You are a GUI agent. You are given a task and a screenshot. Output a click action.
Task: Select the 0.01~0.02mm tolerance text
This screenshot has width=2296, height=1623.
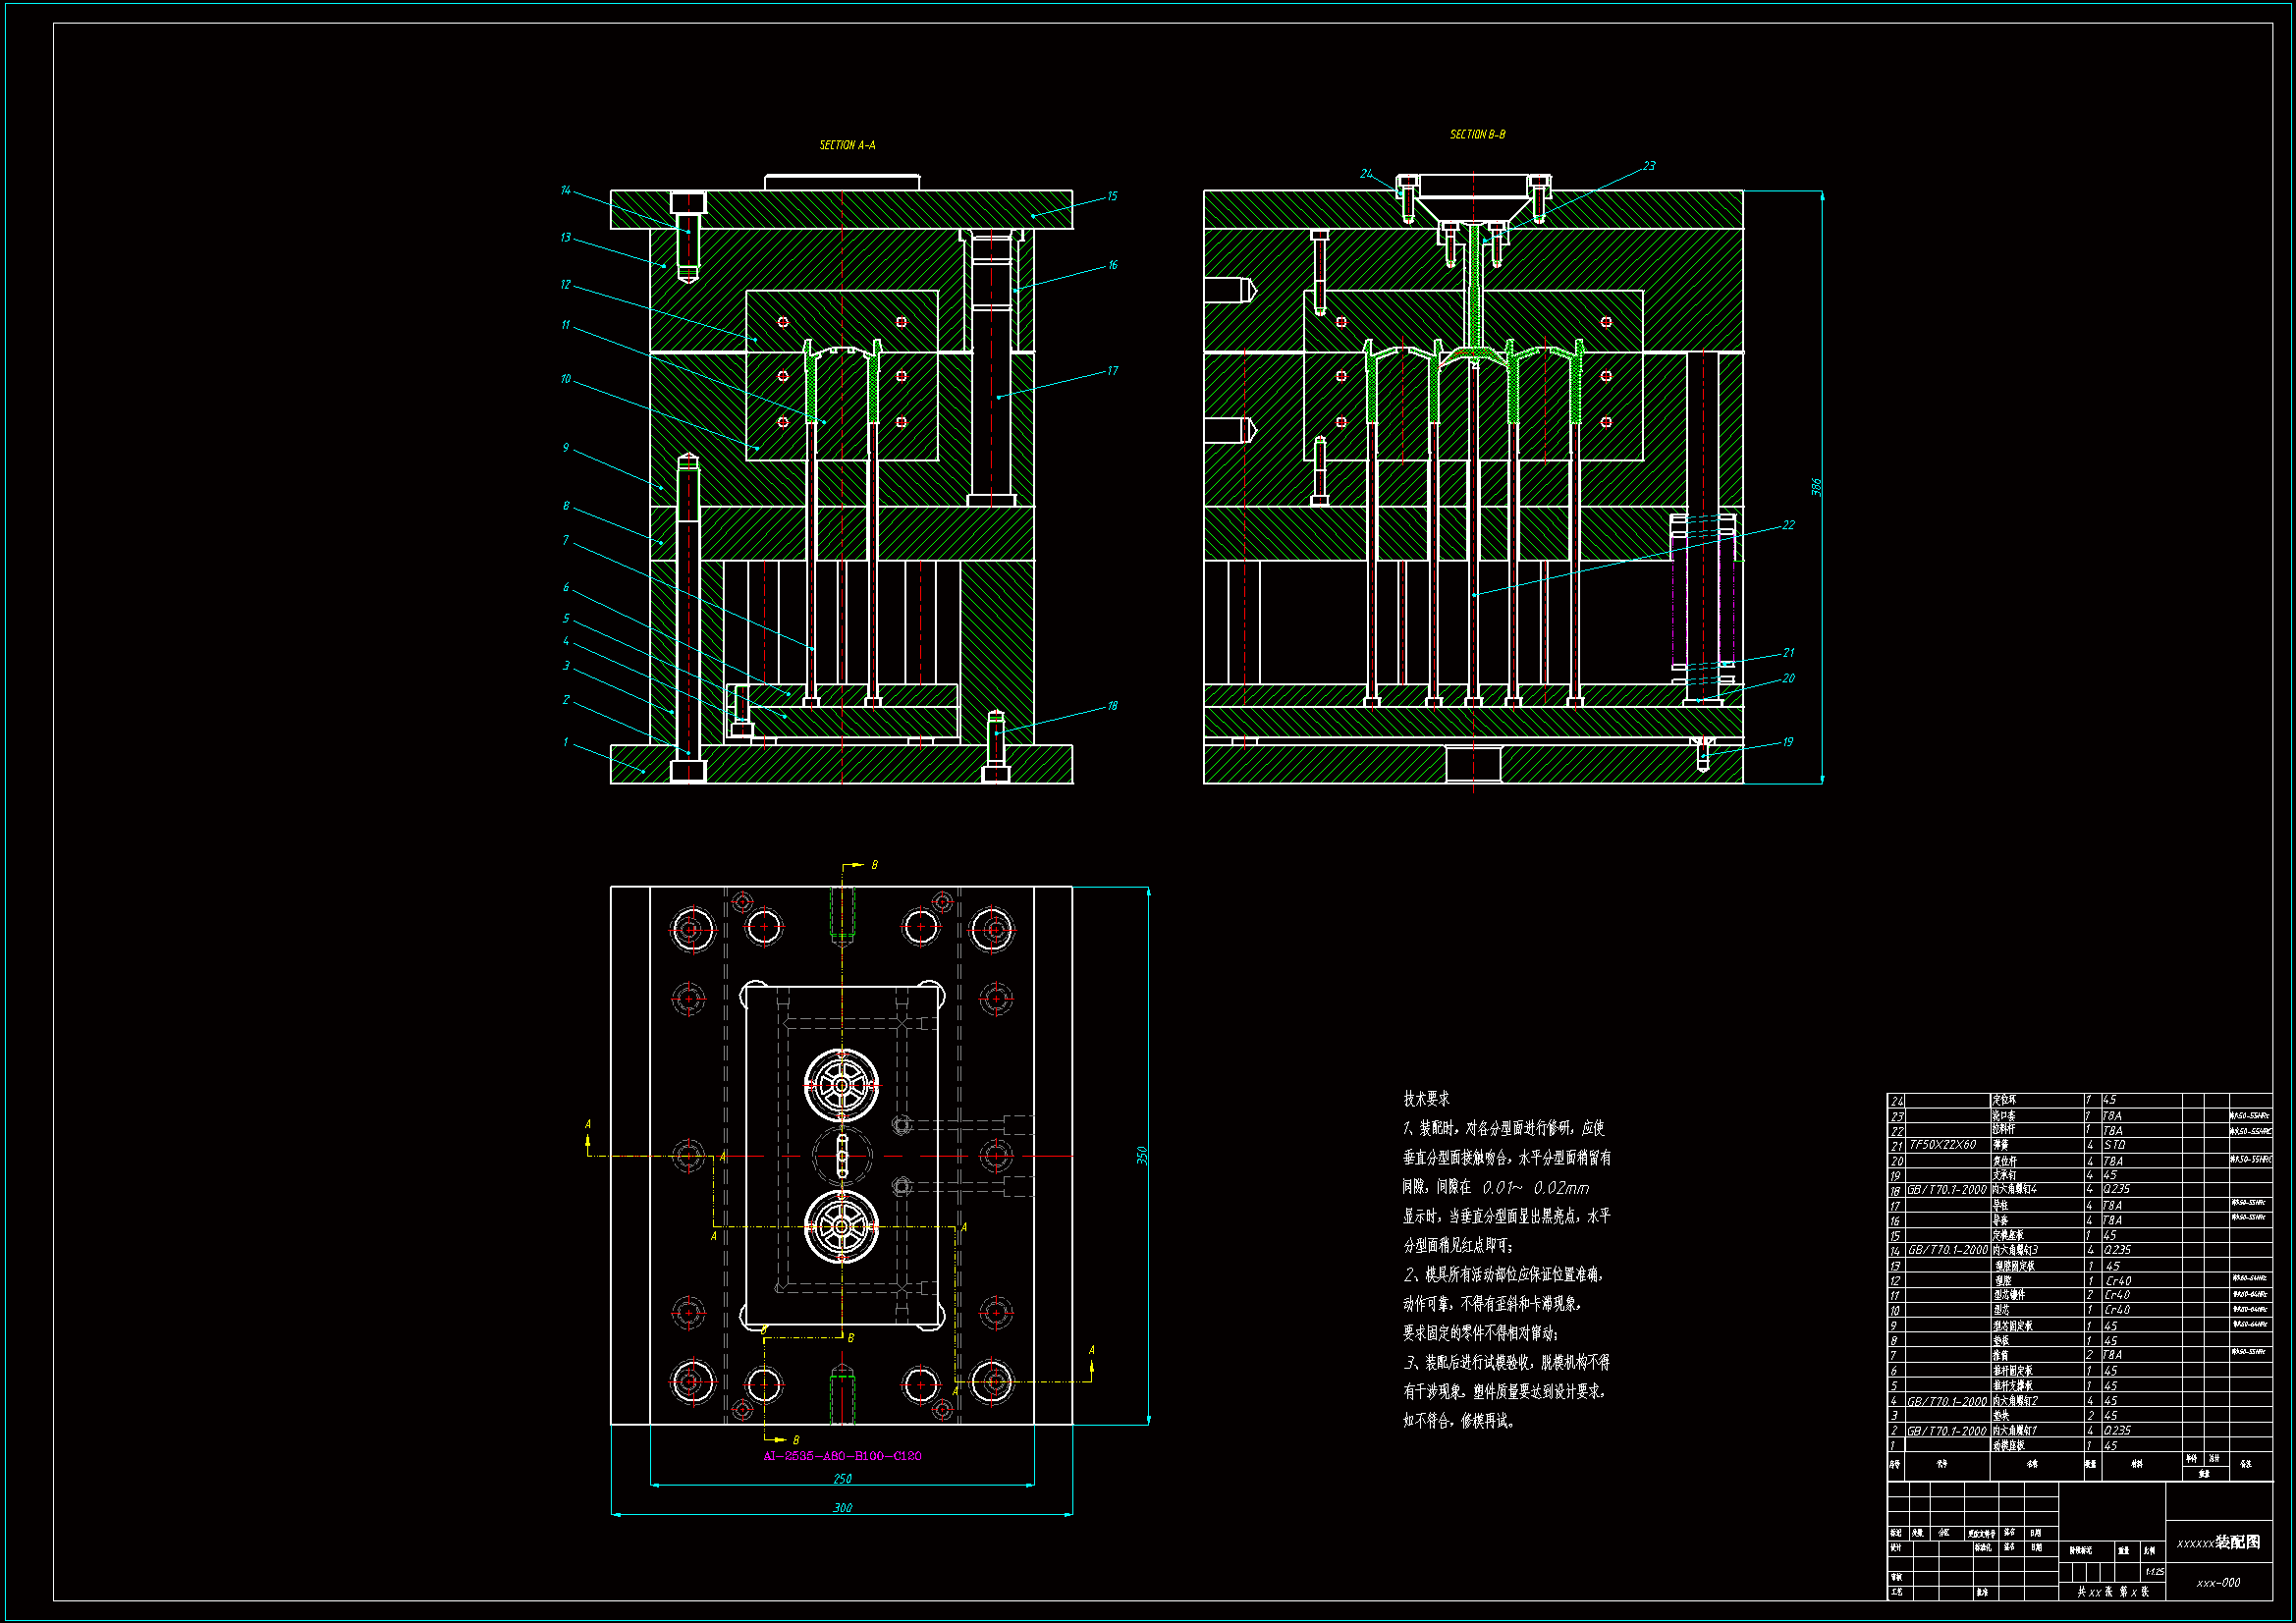(x=1535, y=1188)
